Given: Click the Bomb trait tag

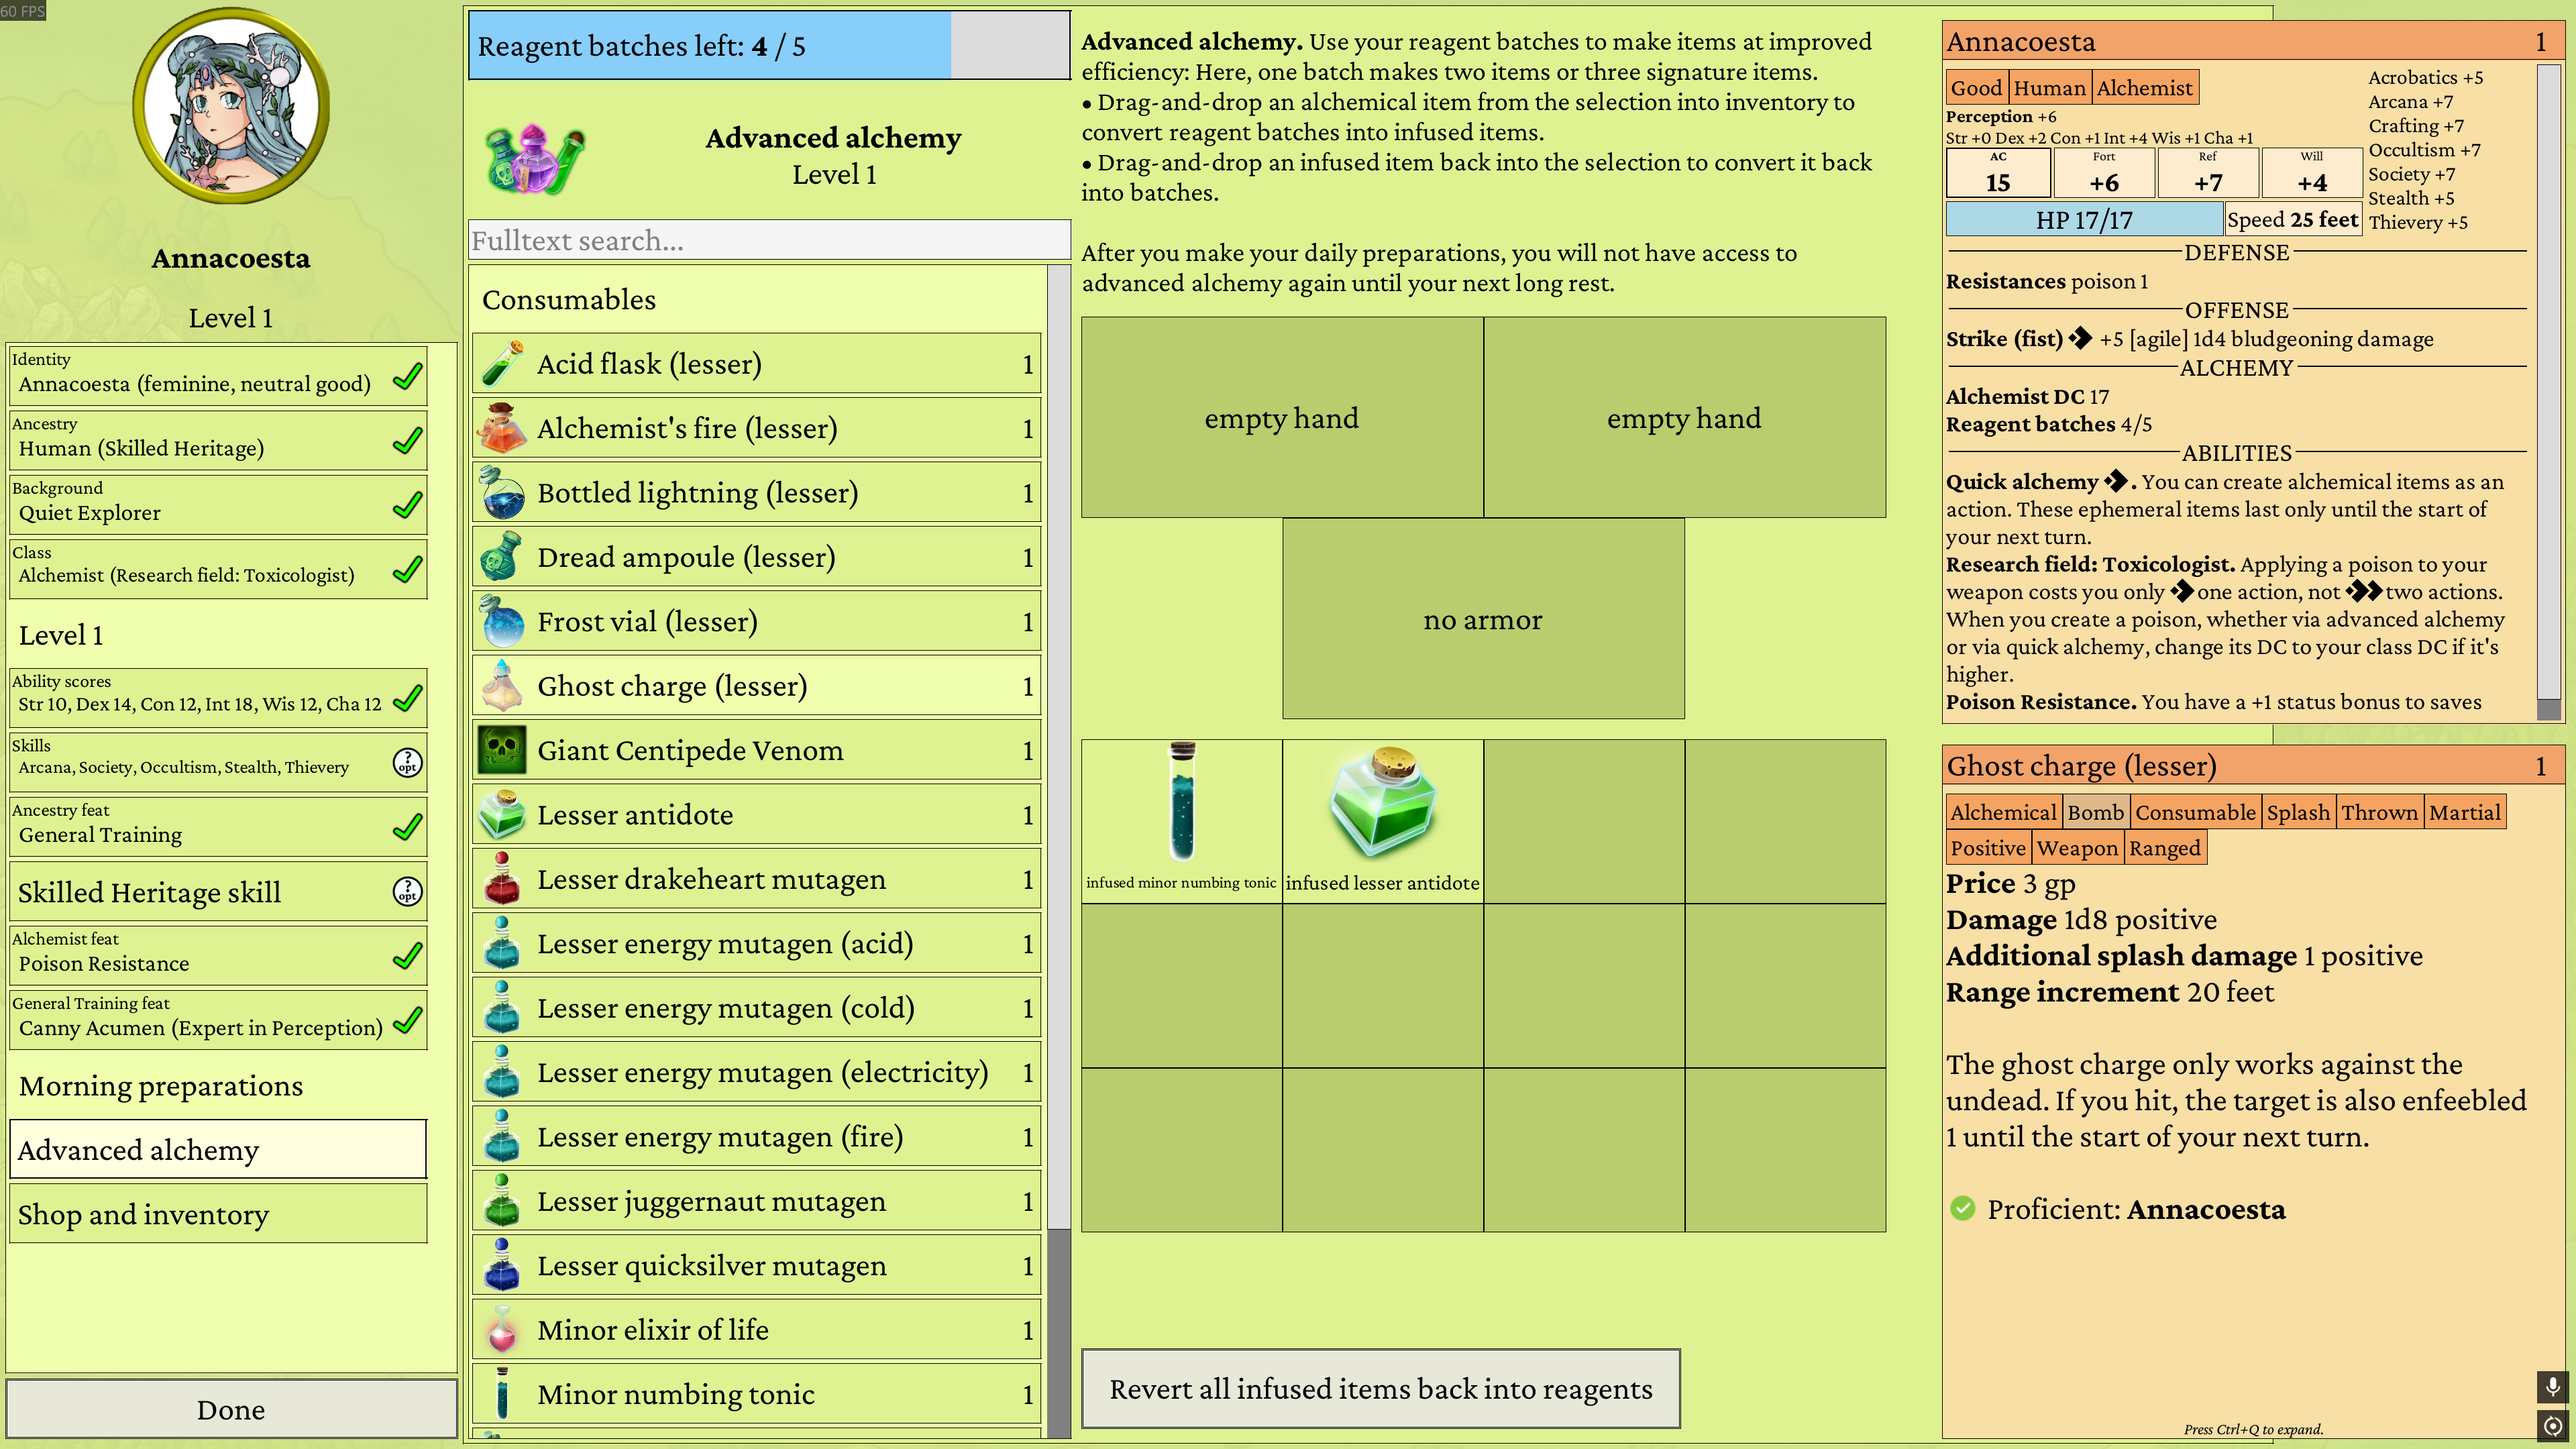Looking at the screenshot, I should pos(2095,812).
